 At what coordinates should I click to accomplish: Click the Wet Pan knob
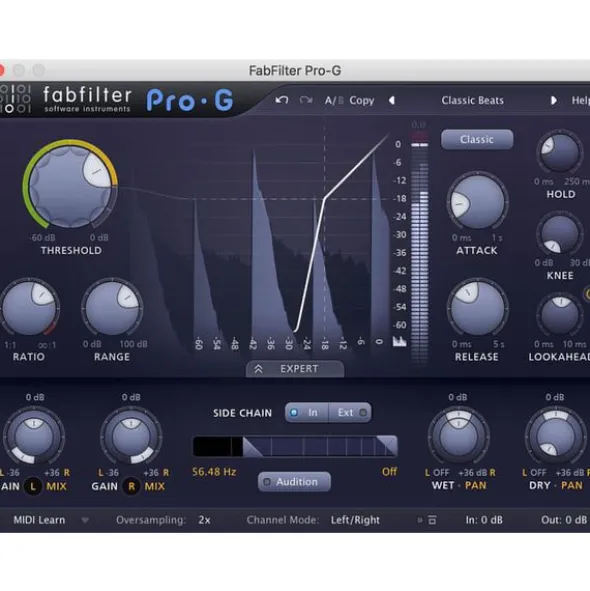coord(458,437)
